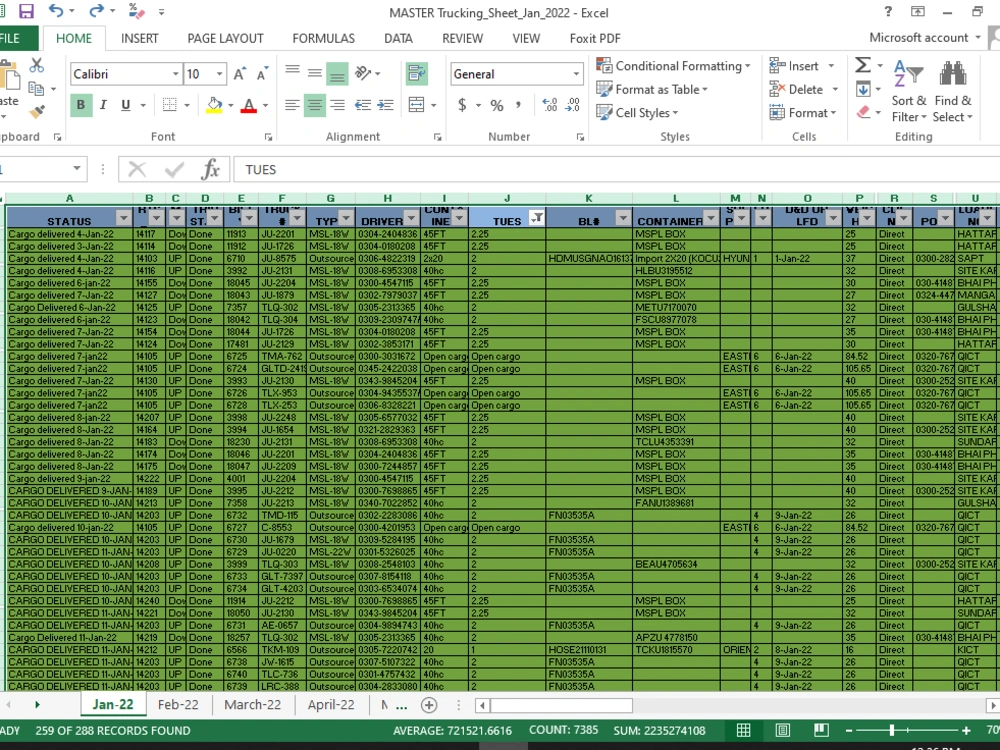Image resolution: width=1000 pixels, height=750 pixels.
Task: Delete cells button
Action: point(797,89)
